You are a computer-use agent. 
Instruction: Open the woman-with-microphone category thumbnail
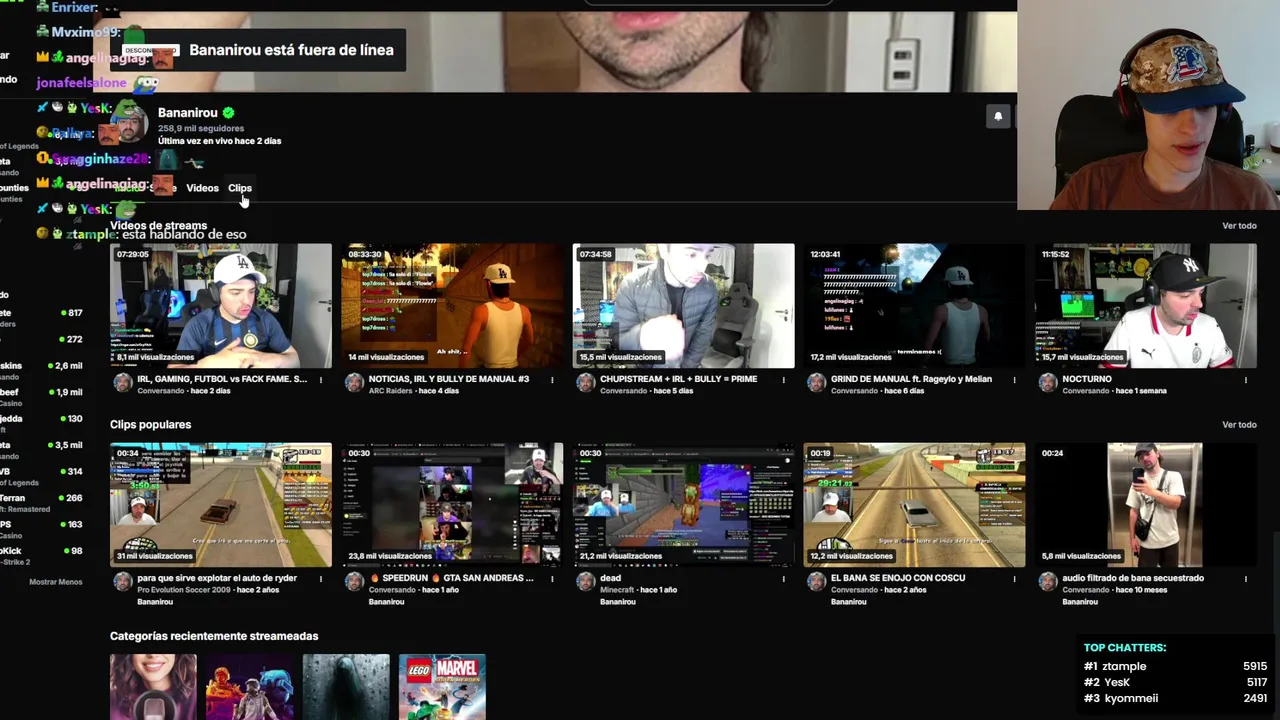153,687
